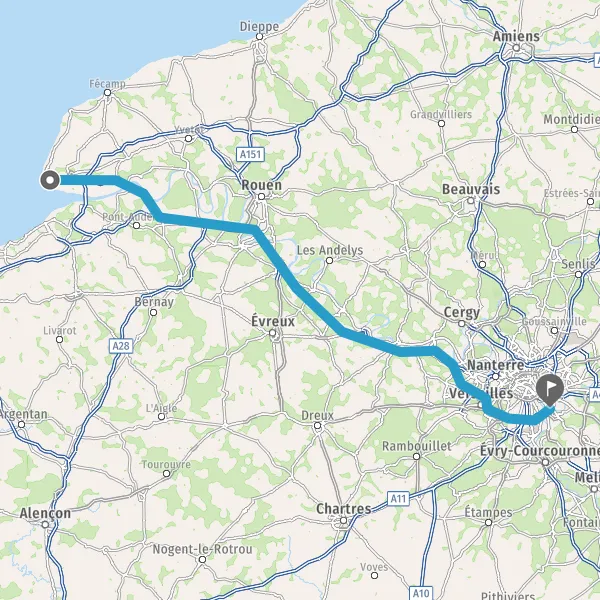The height and width of the screenshot is (600, 600).
Task: Click the Beauvais city label
Action: (x=471, y=189)
